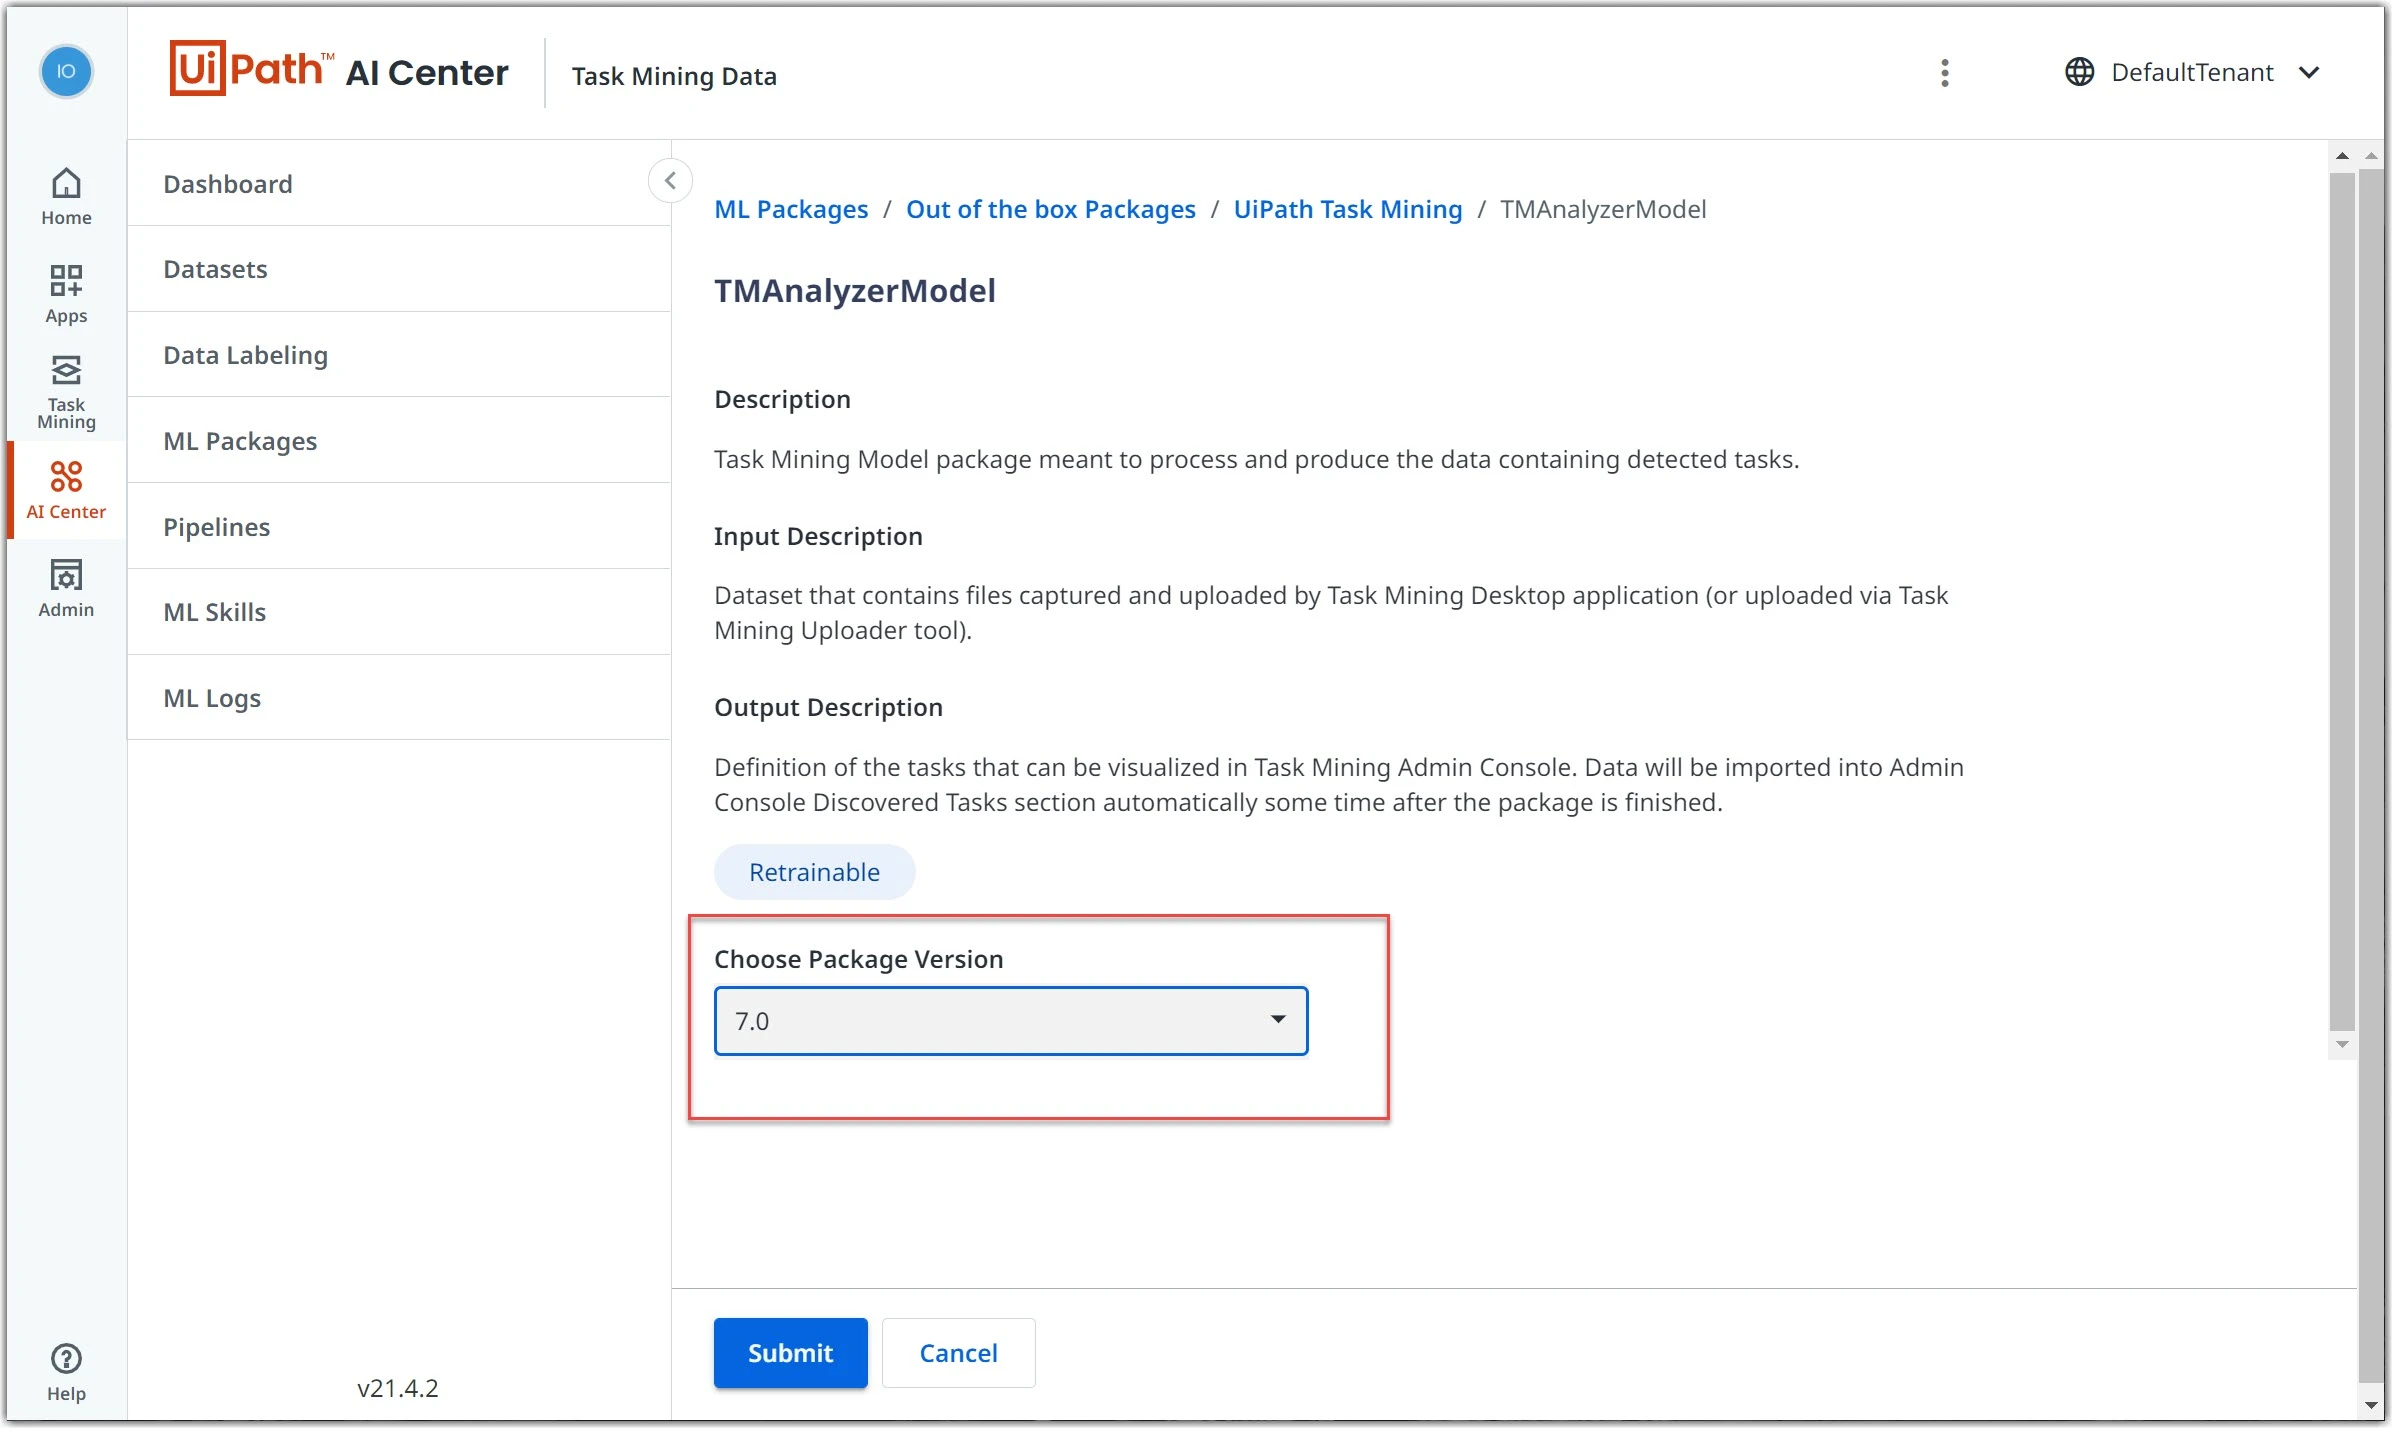2393x1429 pixels.
Task: Click the Input Description heading
Action: click(x=818, y=536)
